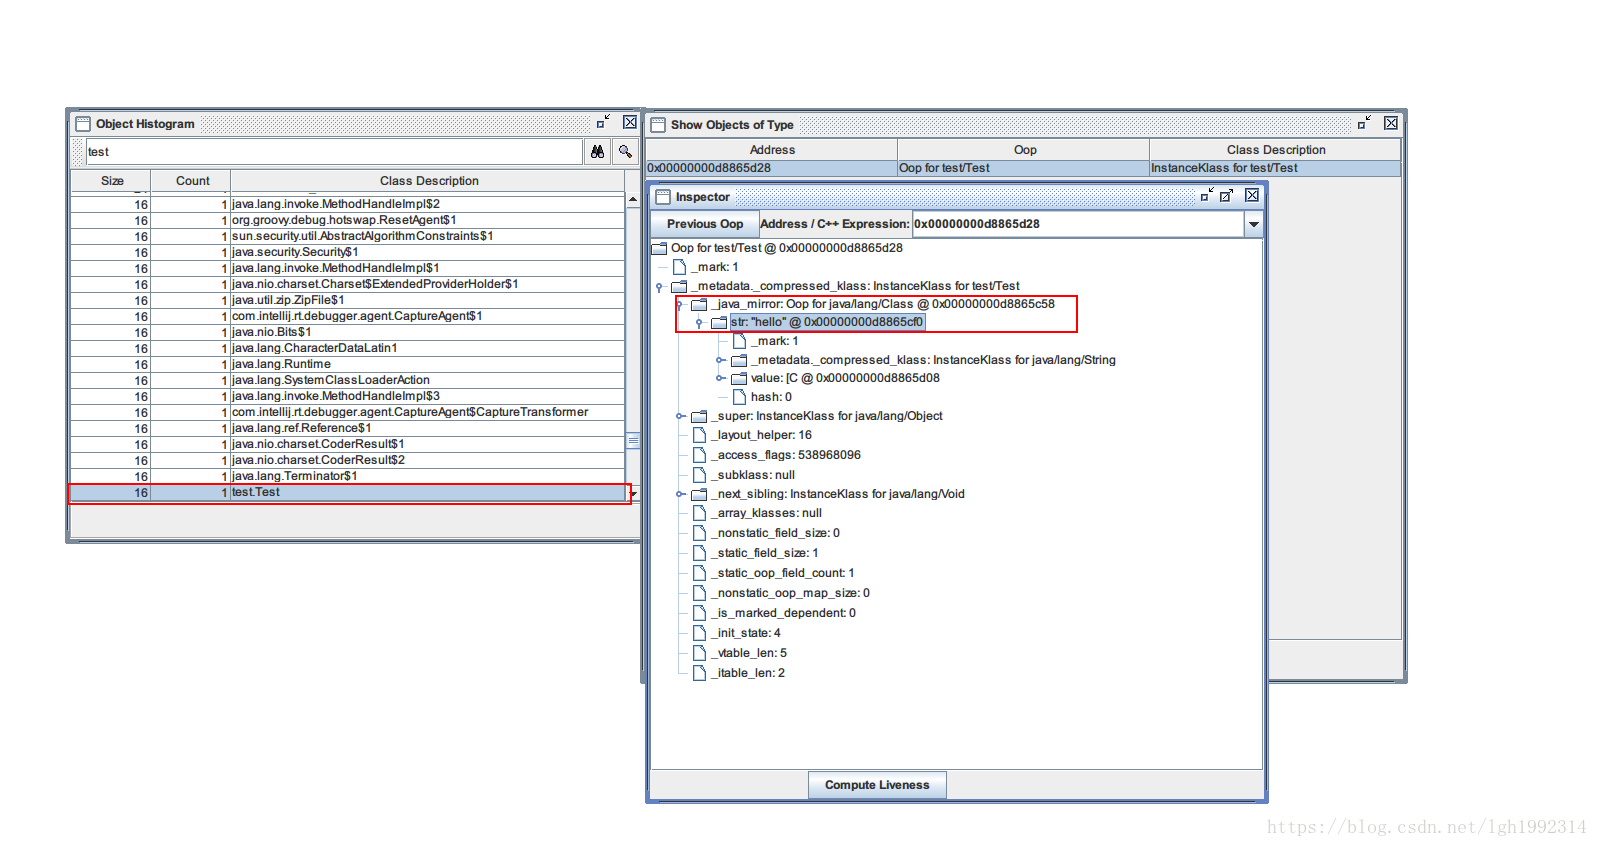This screenshot has width=1598, height=847.
Task: Open the Address / C++ Expression dropdown
Action: [1253, 224]
